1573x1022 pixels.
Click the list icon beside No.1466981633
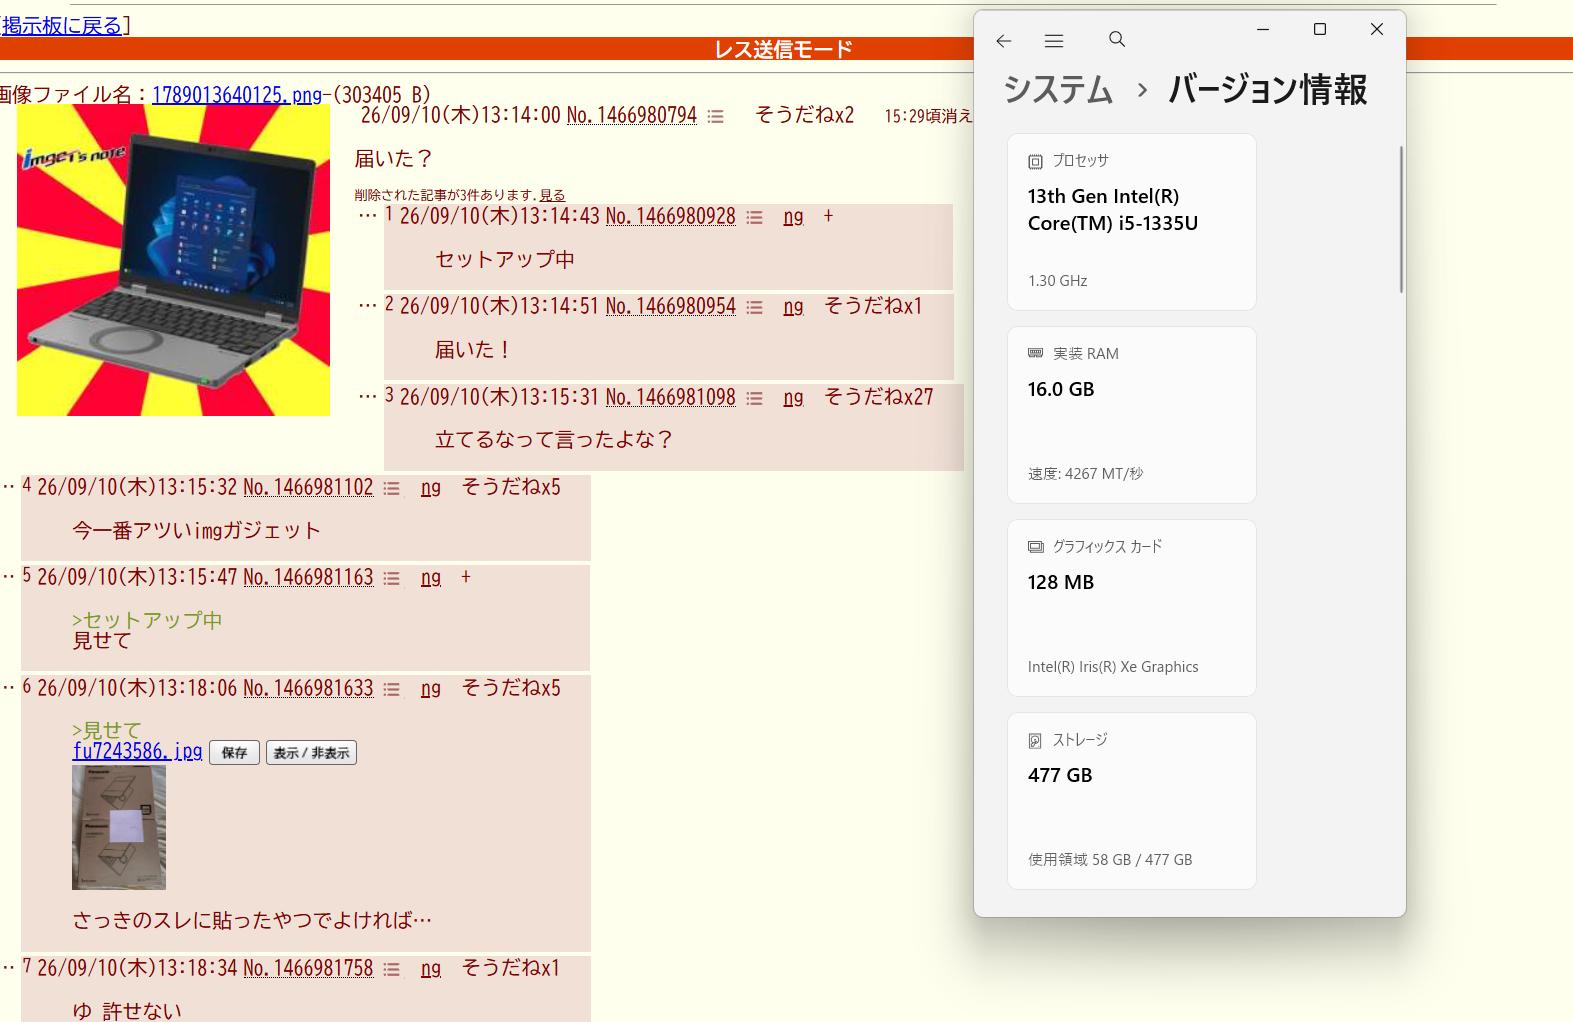click(x=392, y=689)
